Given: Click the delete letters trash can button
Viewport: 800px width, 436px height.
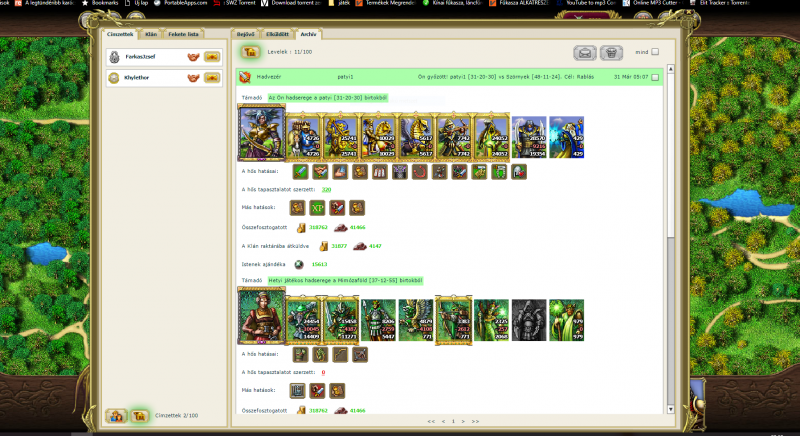Looking at the screenshot, I should click(610, 53).
